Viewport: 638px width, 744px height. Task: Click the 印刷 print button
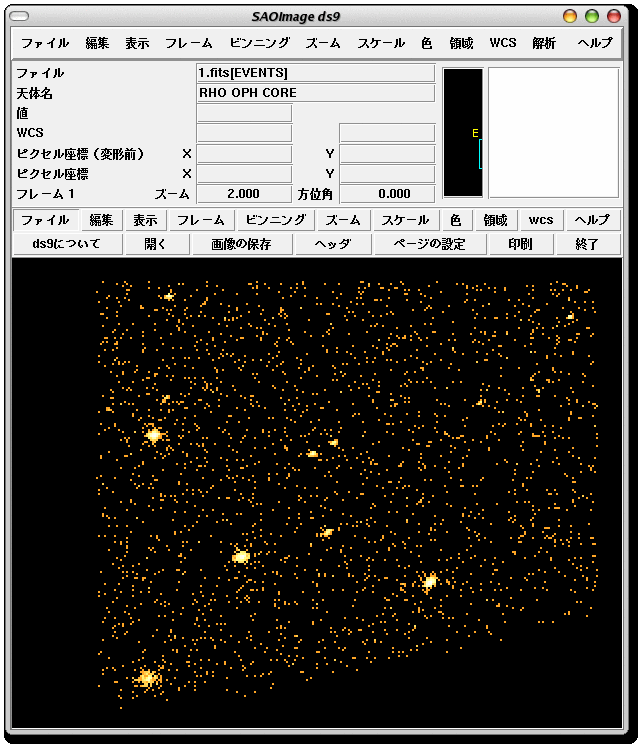[x=521, y=244]
